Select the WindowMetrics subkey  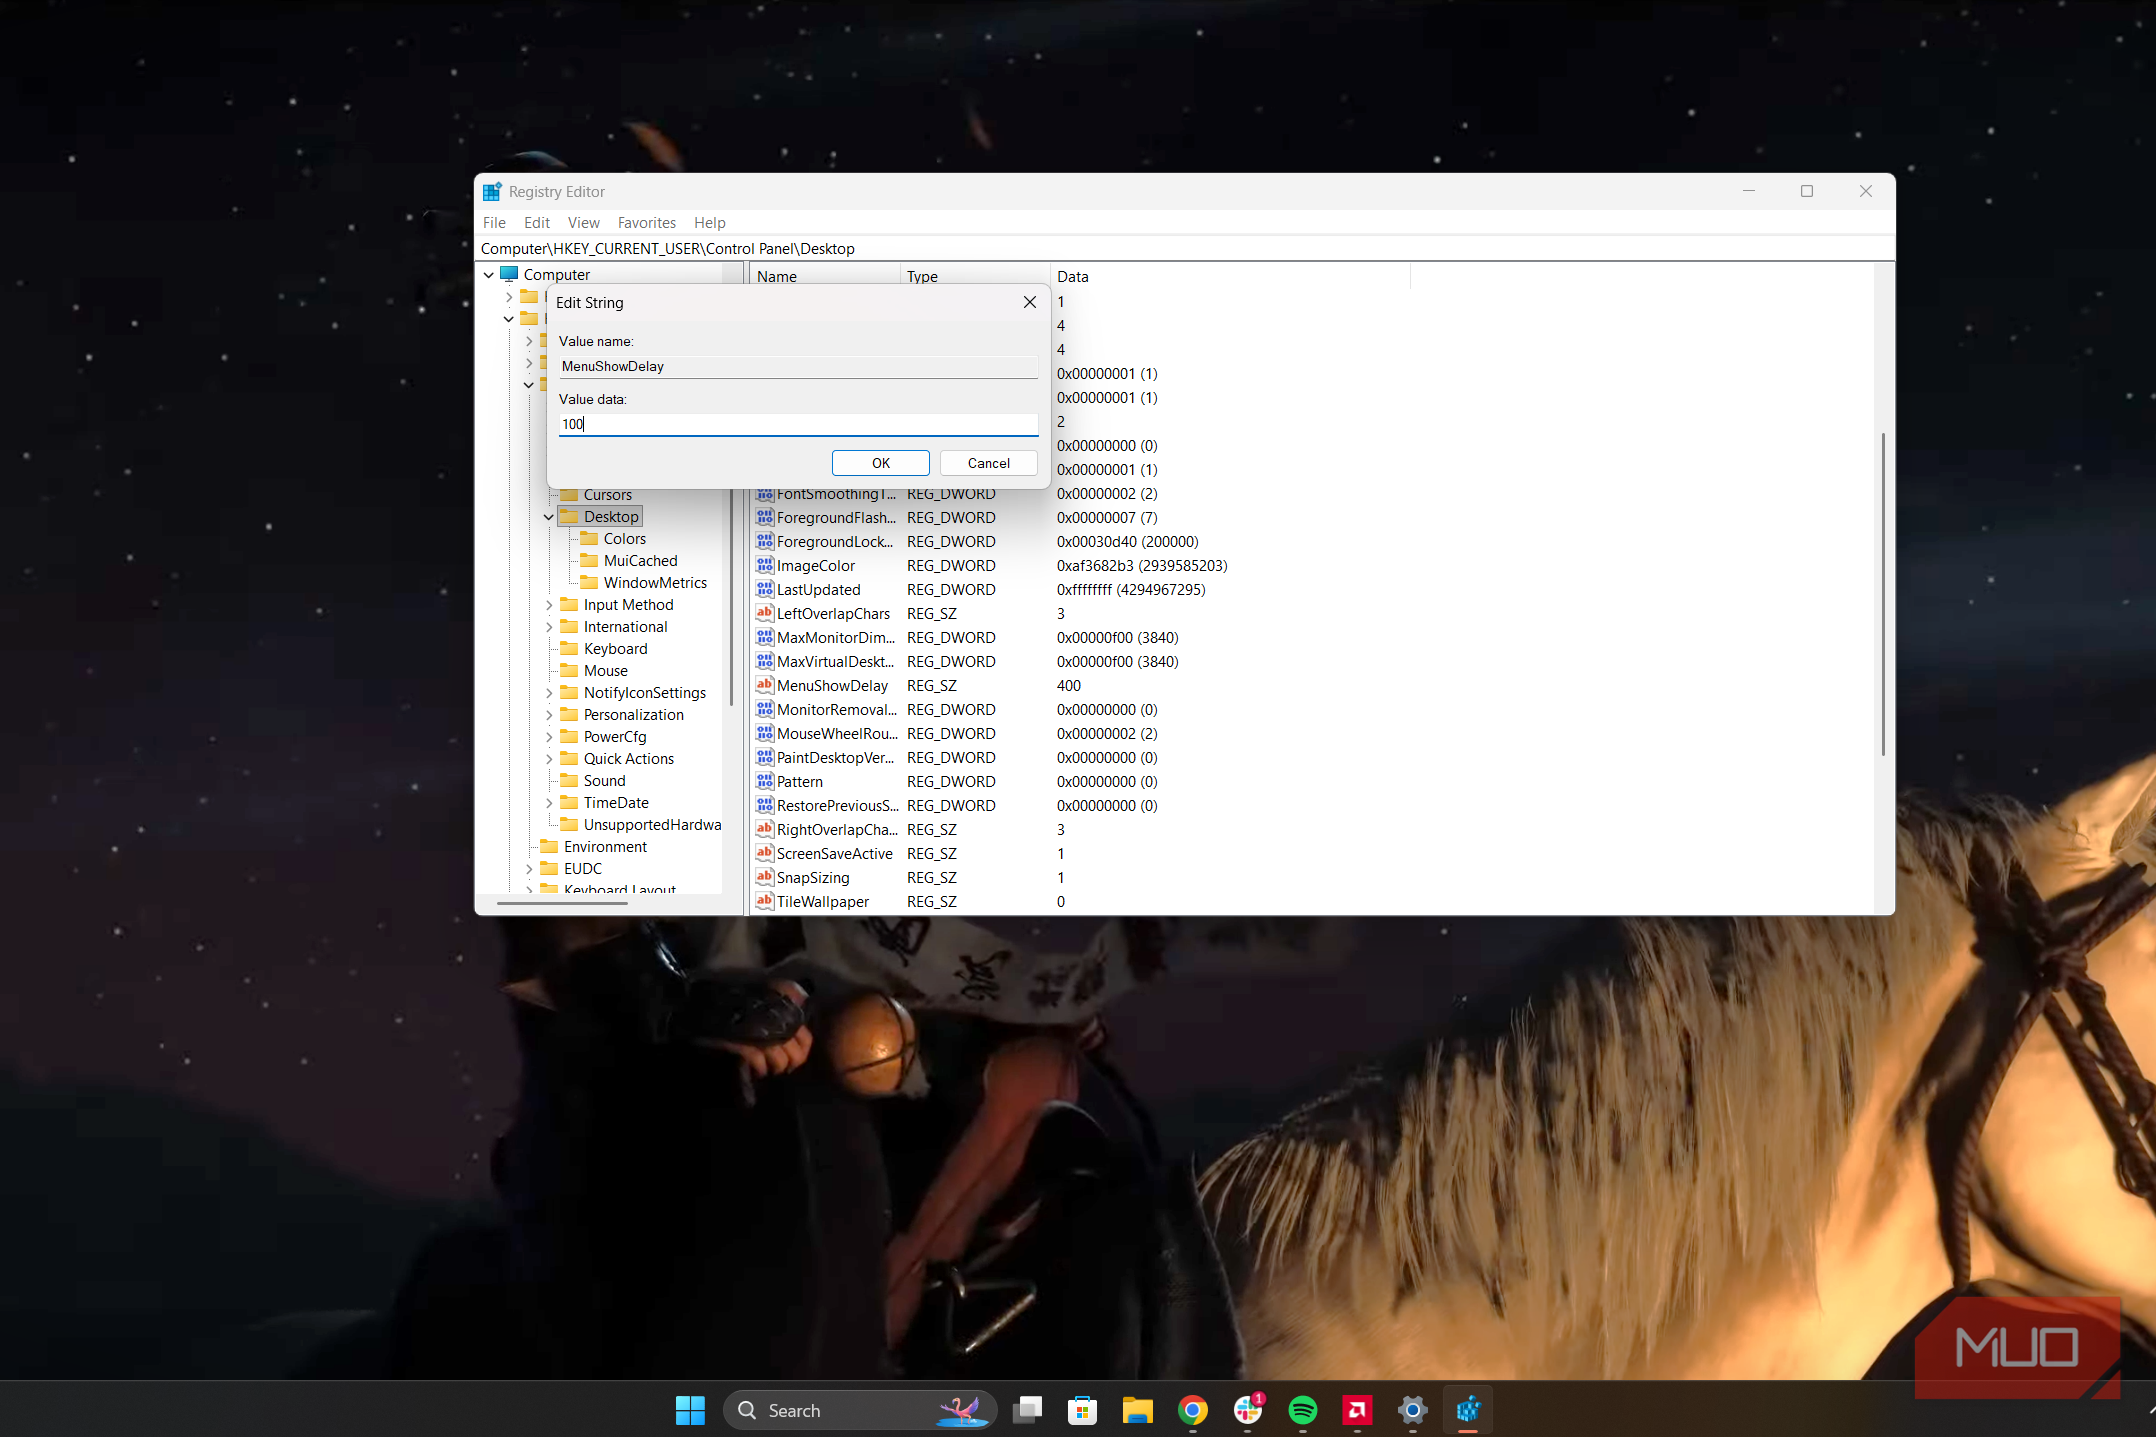[x=655, y=583]
